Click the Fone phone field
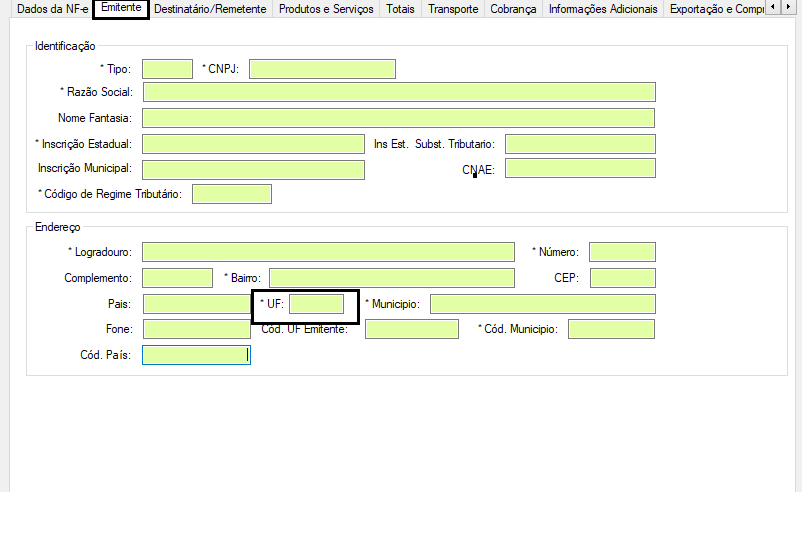The image size is (802, 535). [x=197, y=329]
